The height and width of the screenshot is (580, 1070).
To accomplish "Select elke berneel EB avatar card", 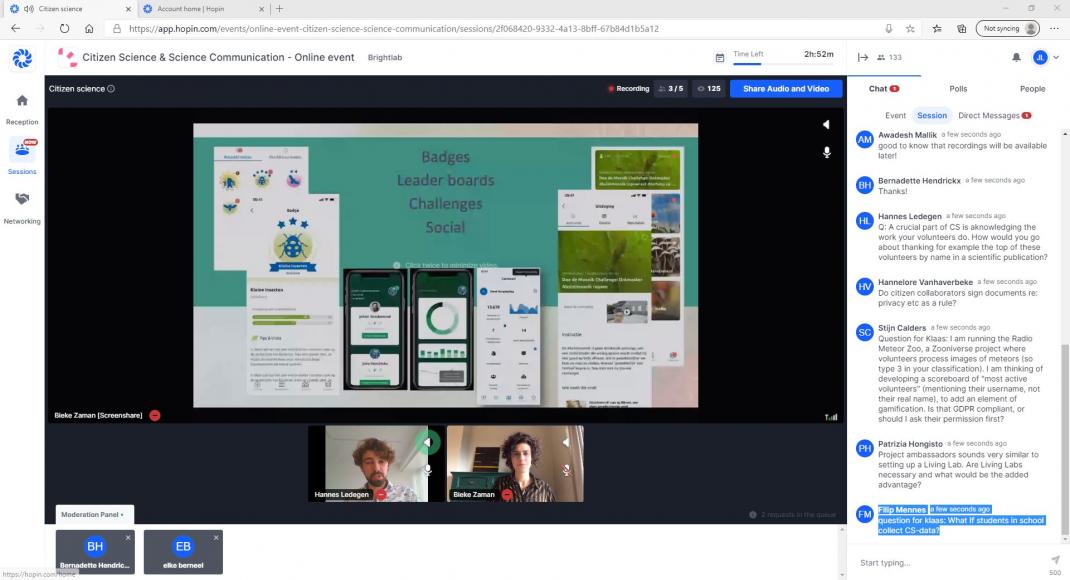I will click(183, 552).
